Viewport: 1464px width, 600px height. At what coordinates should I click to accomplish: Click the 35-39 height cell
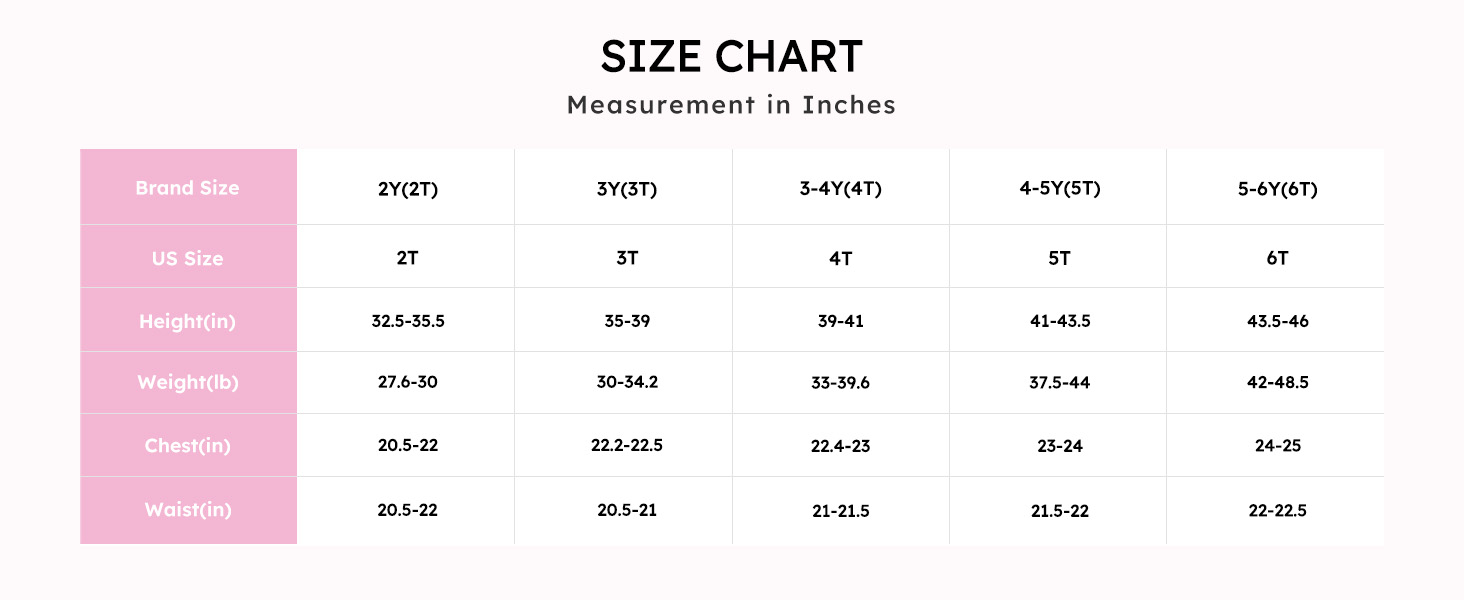(624, 322)
